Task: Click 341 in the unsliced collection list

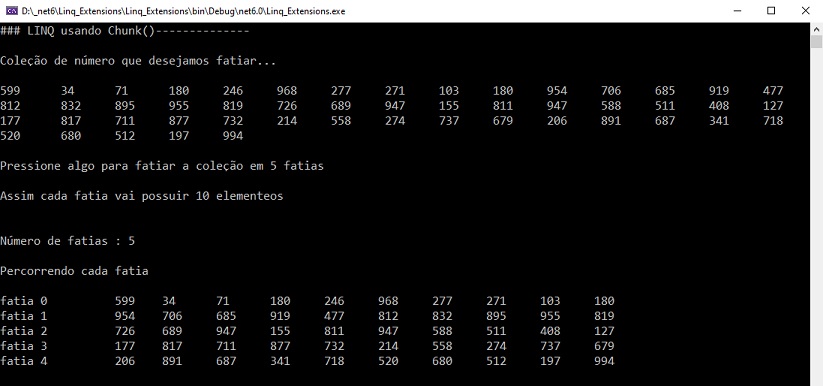Action: (719, 121)
